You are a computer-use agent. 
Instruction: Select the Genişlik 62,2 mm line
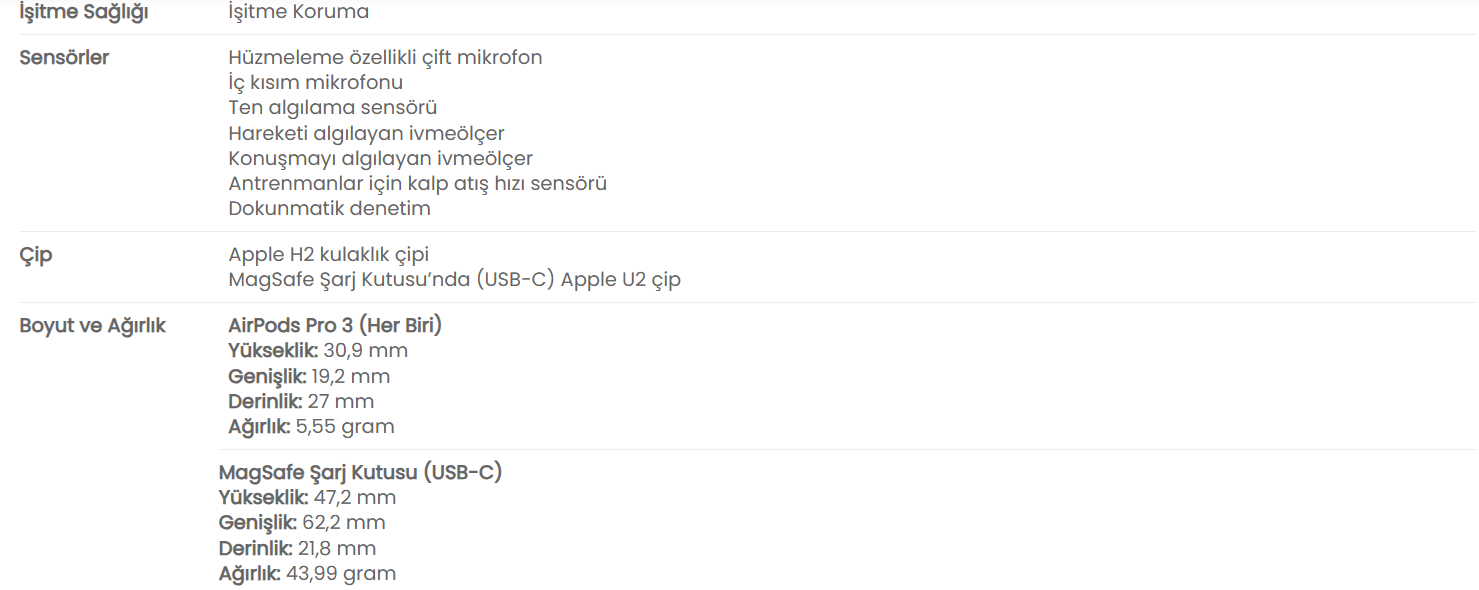click(301, 522)
